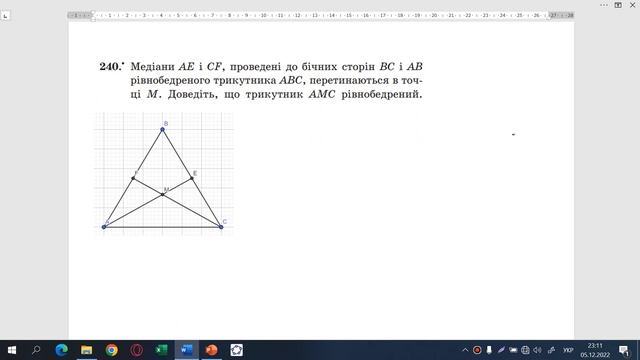Click the restore window layout icon

pyautogui.click(x=618, y=5)
